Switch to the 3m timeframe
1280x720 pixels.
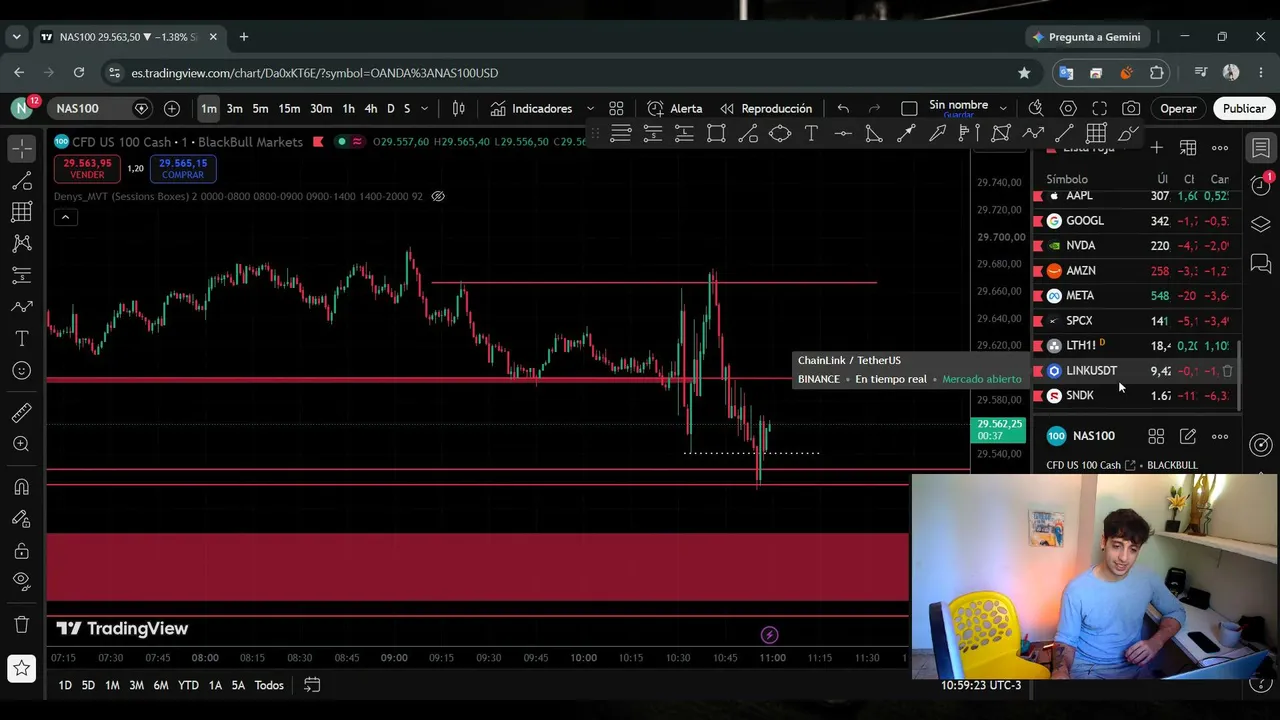click(x=234, y=108)
